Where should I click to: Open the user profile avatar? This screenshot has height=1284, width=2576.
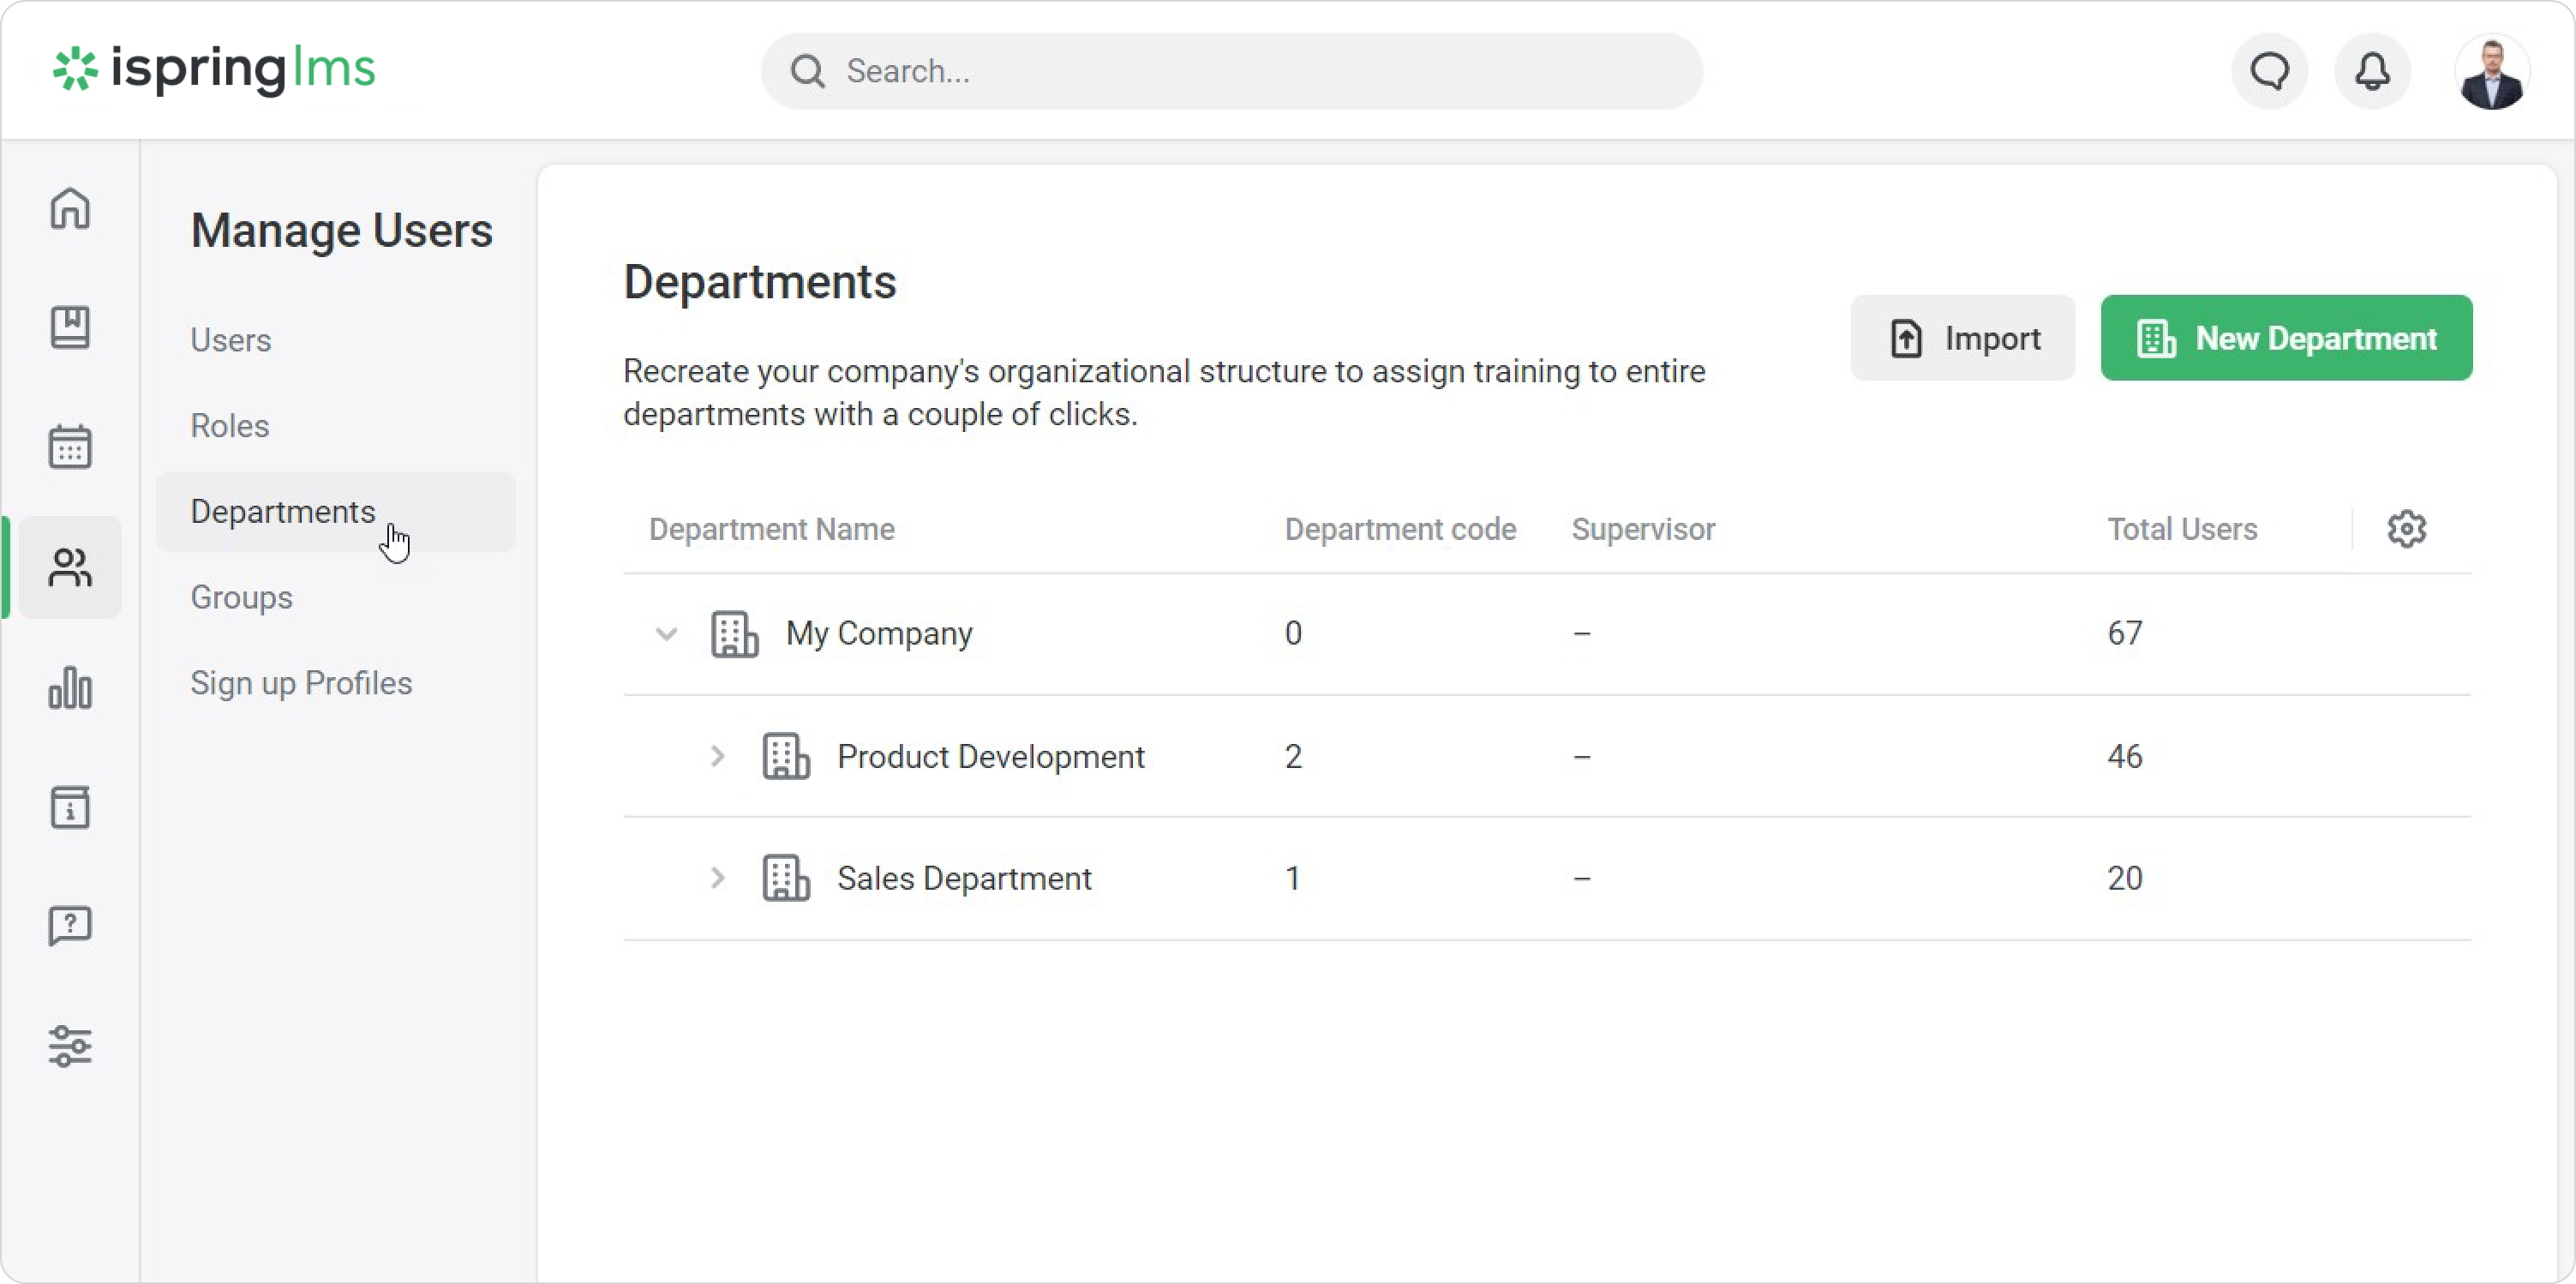click(2491, 71)
